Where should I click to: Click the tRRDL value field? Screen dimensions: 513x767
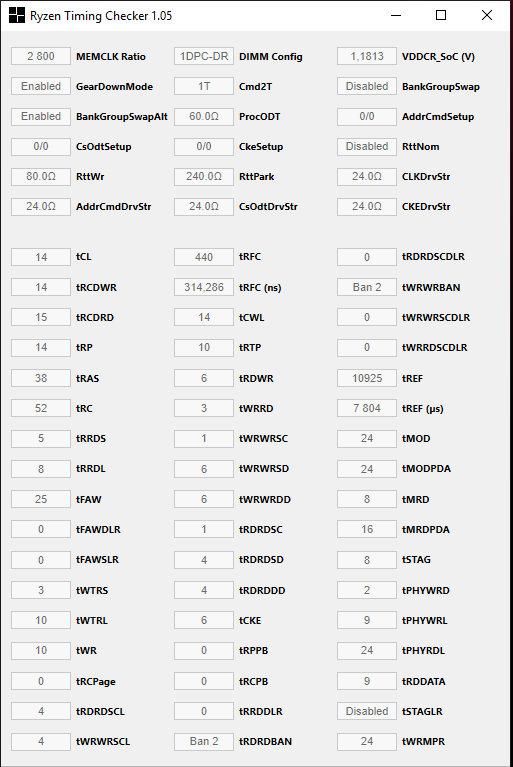(x=41, y=469)
